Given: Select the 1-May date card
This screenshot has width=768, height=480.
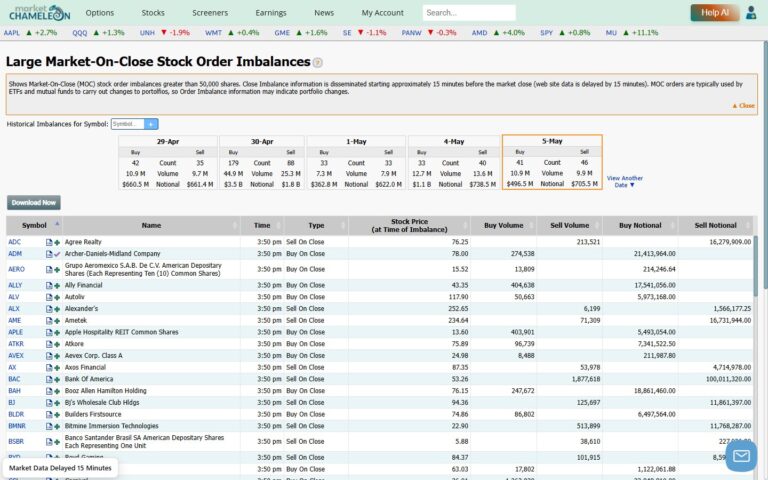Looking at the screenshot, I should tap(356, 163).
